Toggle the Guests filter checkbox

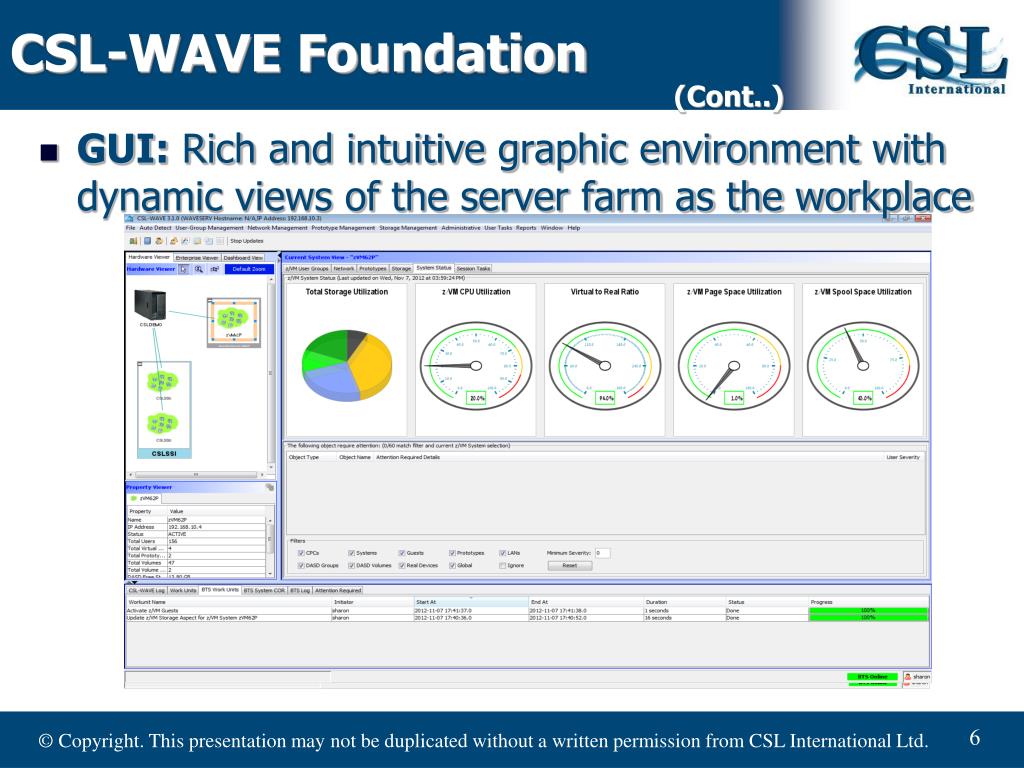tap(402, 553)
